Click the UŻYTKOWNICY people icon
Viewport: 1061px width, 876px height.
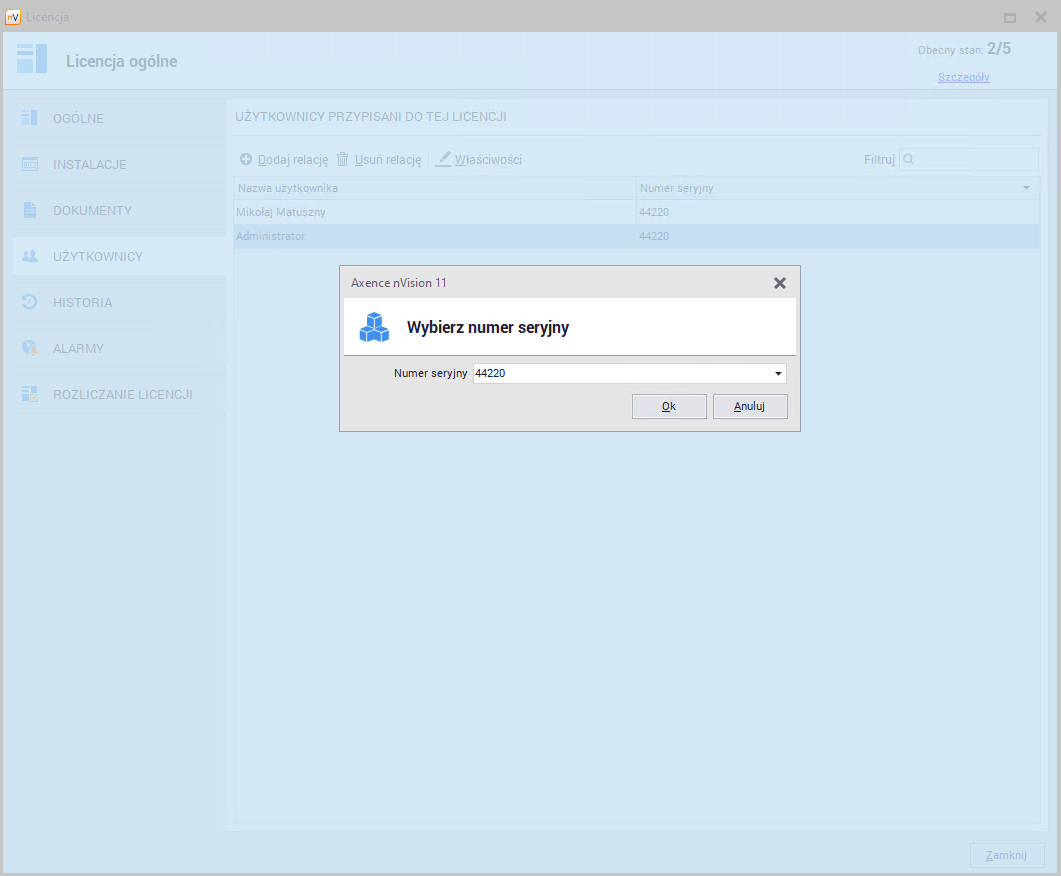pyautogui.click(x=30, y=256)
